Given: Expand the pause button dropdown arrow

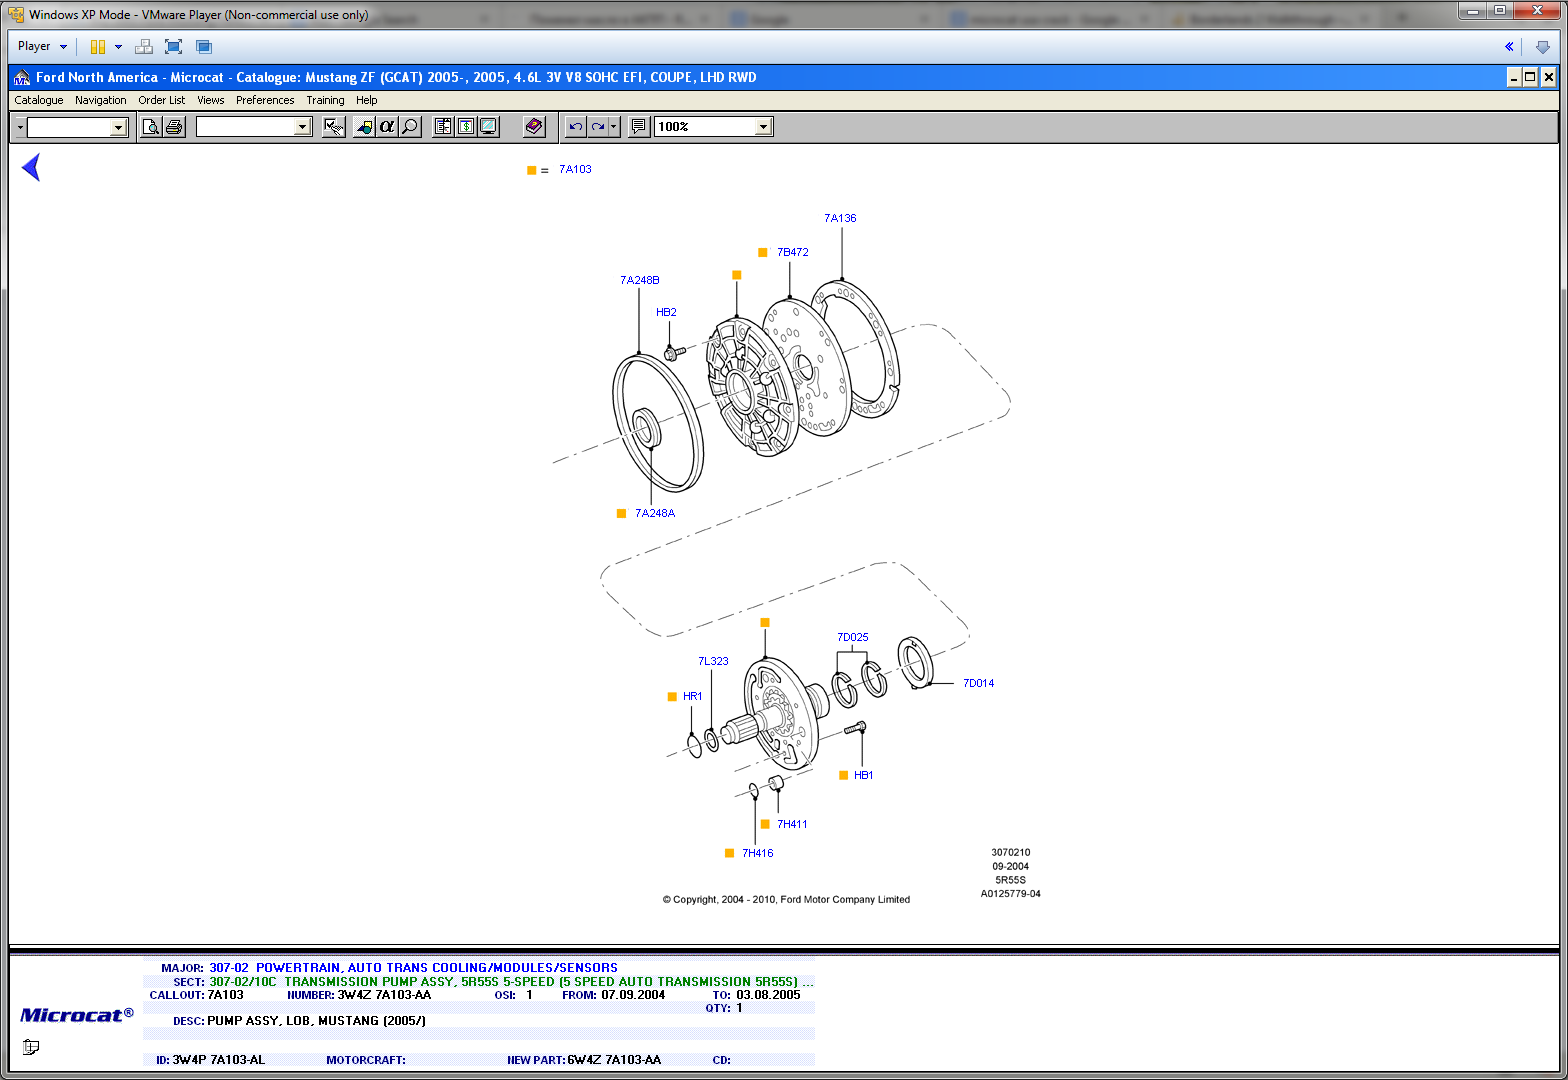Looking at the screenshot, I should click(x=118, y=47).
